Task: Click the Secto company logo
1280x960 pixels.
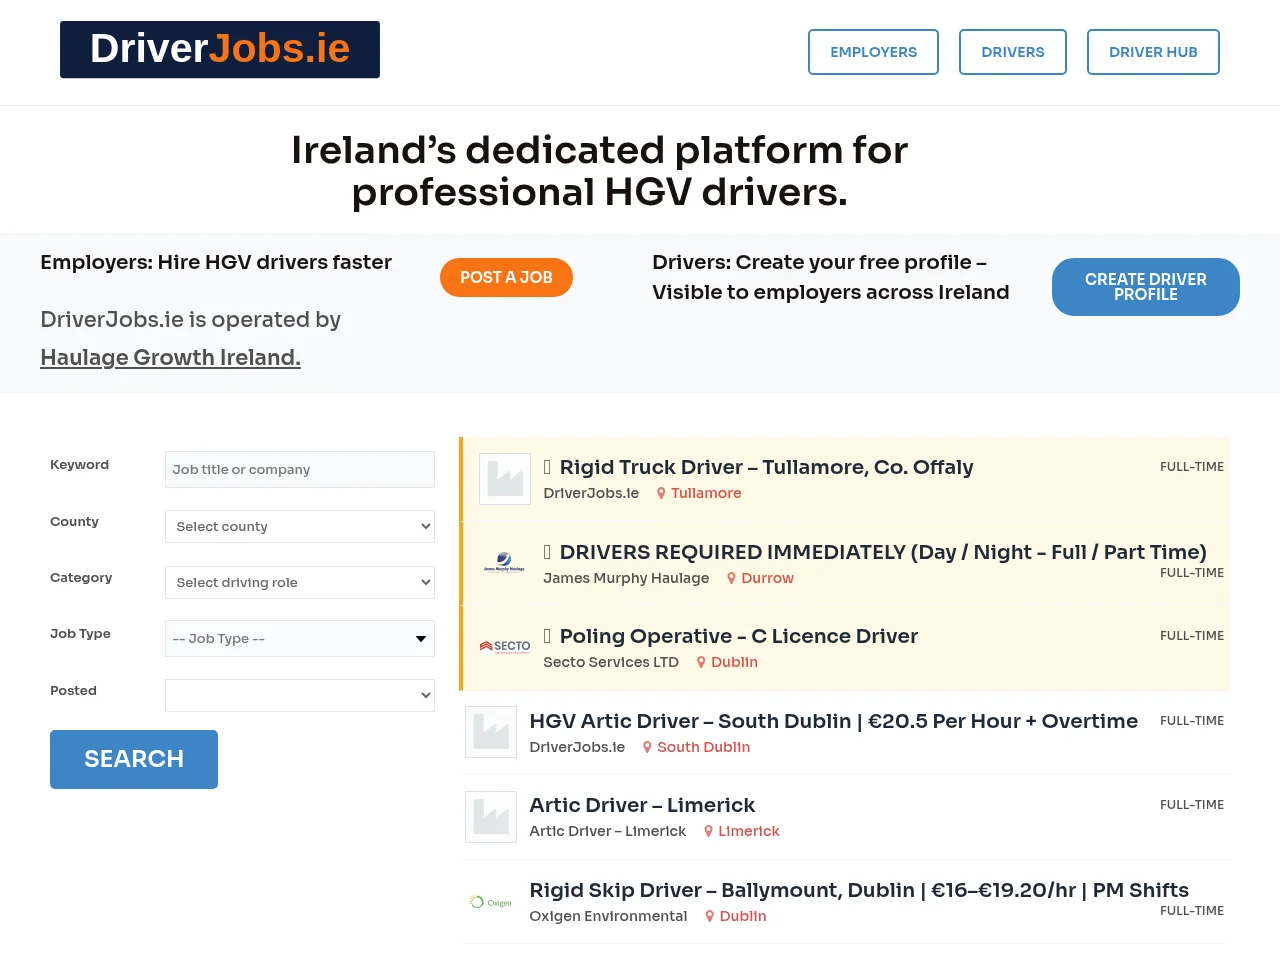Action: tap(505, 647)
